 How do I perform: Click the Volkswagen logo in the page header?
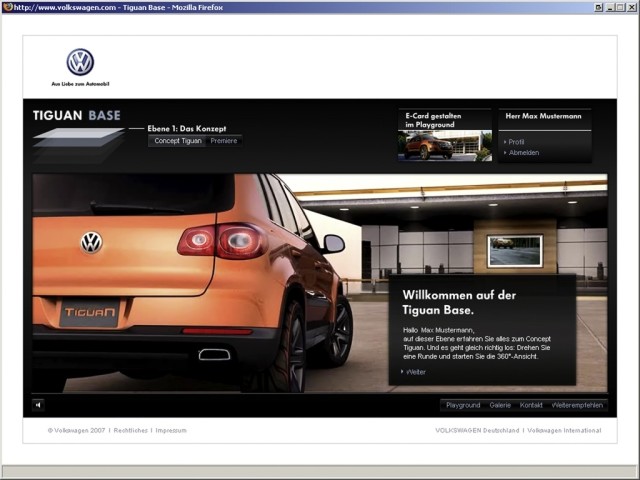[x=80, y=62]
